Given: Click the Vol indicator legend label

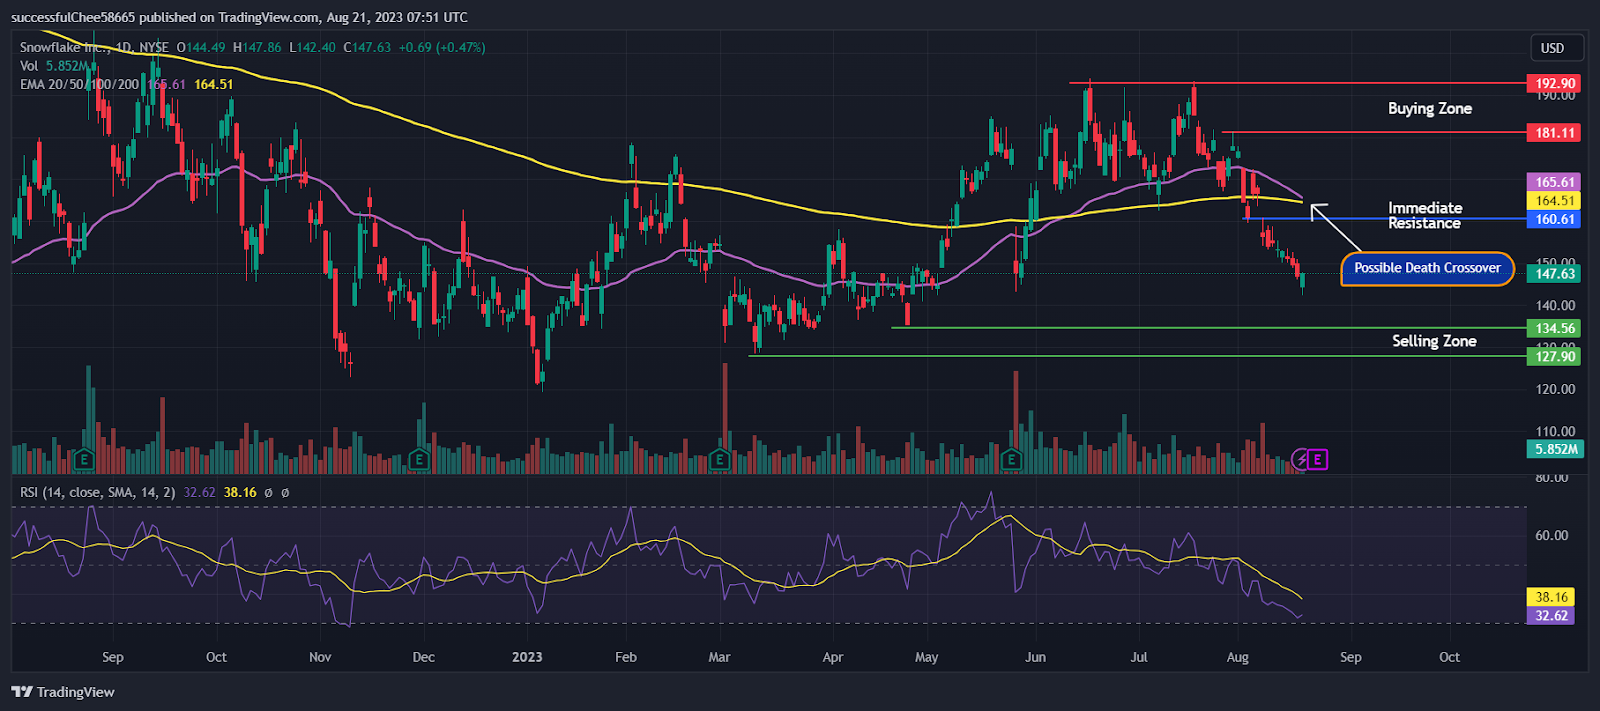Looking at the screenshot, I should tap(29, 66).
